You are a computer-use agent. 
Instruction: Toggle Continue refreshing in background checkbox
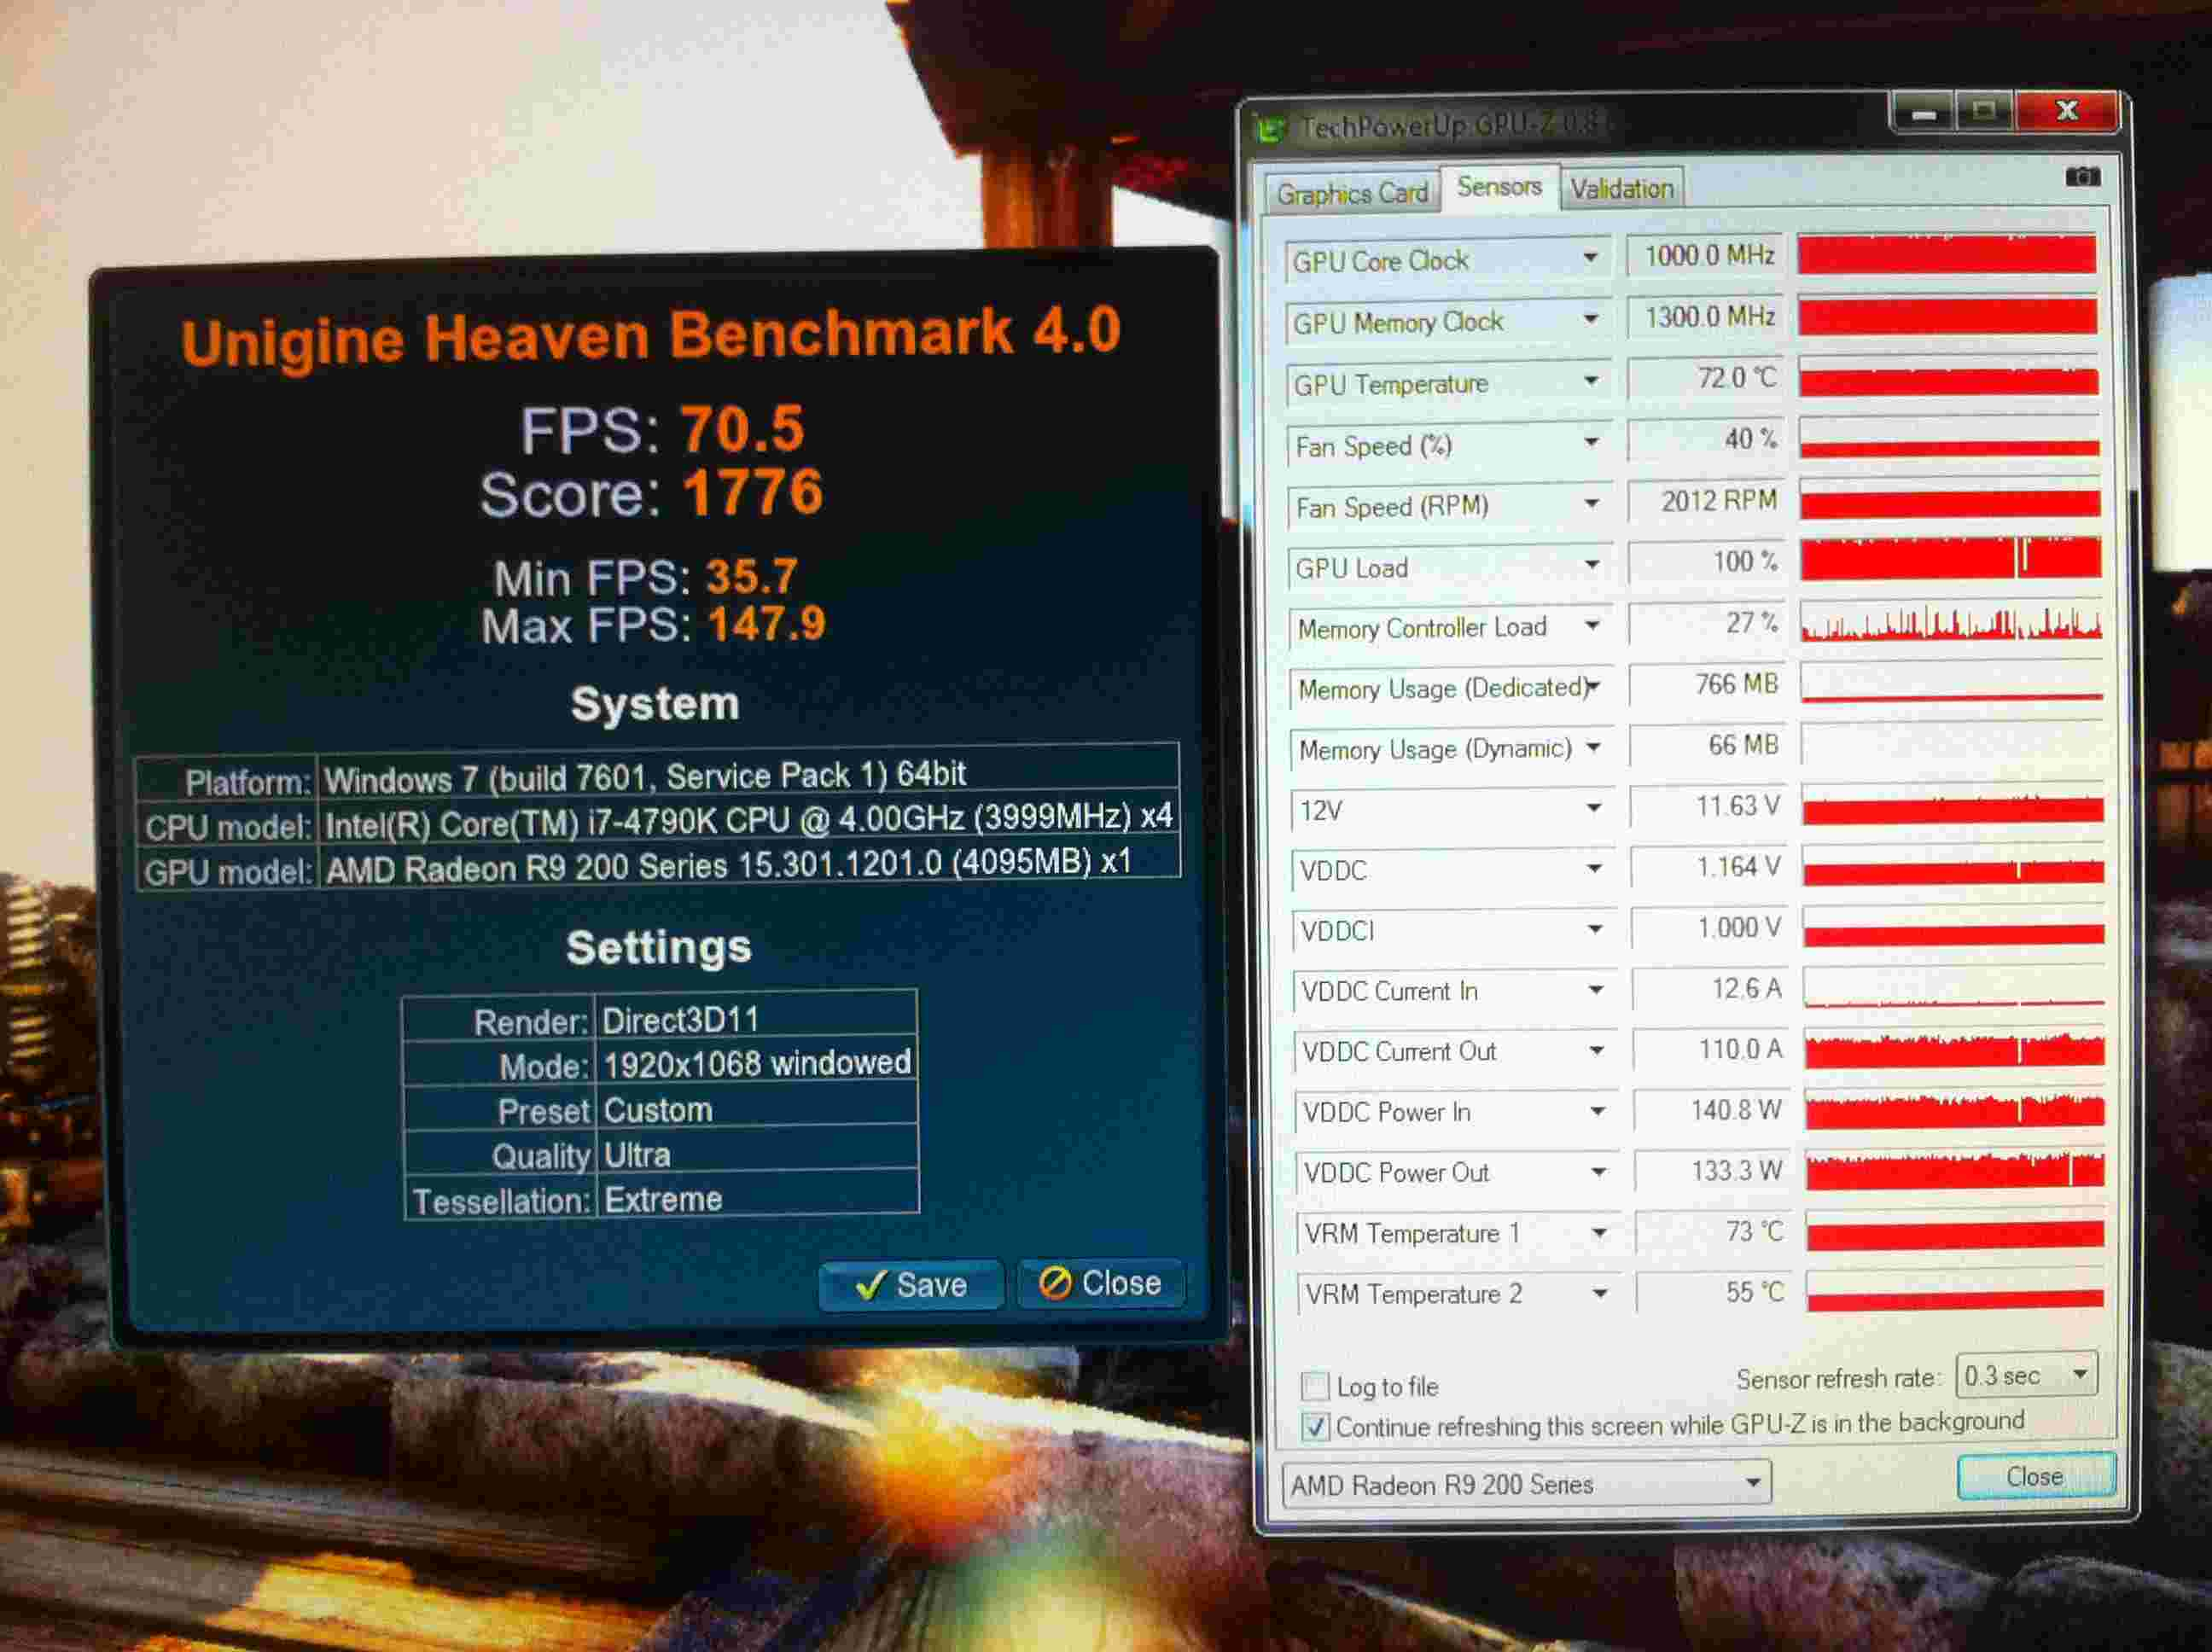tap(1315, 1427)
